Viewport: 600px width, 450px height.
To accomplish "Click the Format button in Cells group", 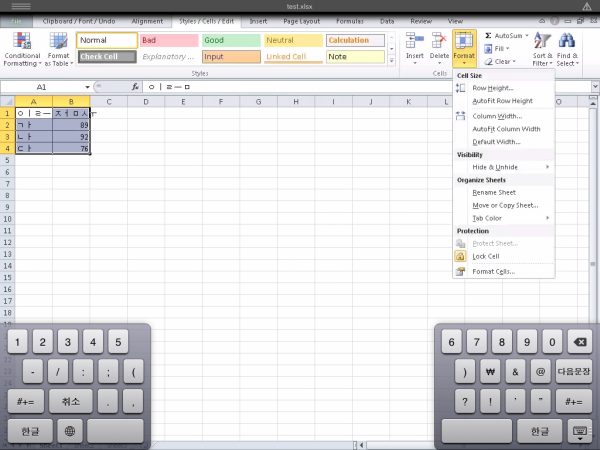I will pos(464,49).
